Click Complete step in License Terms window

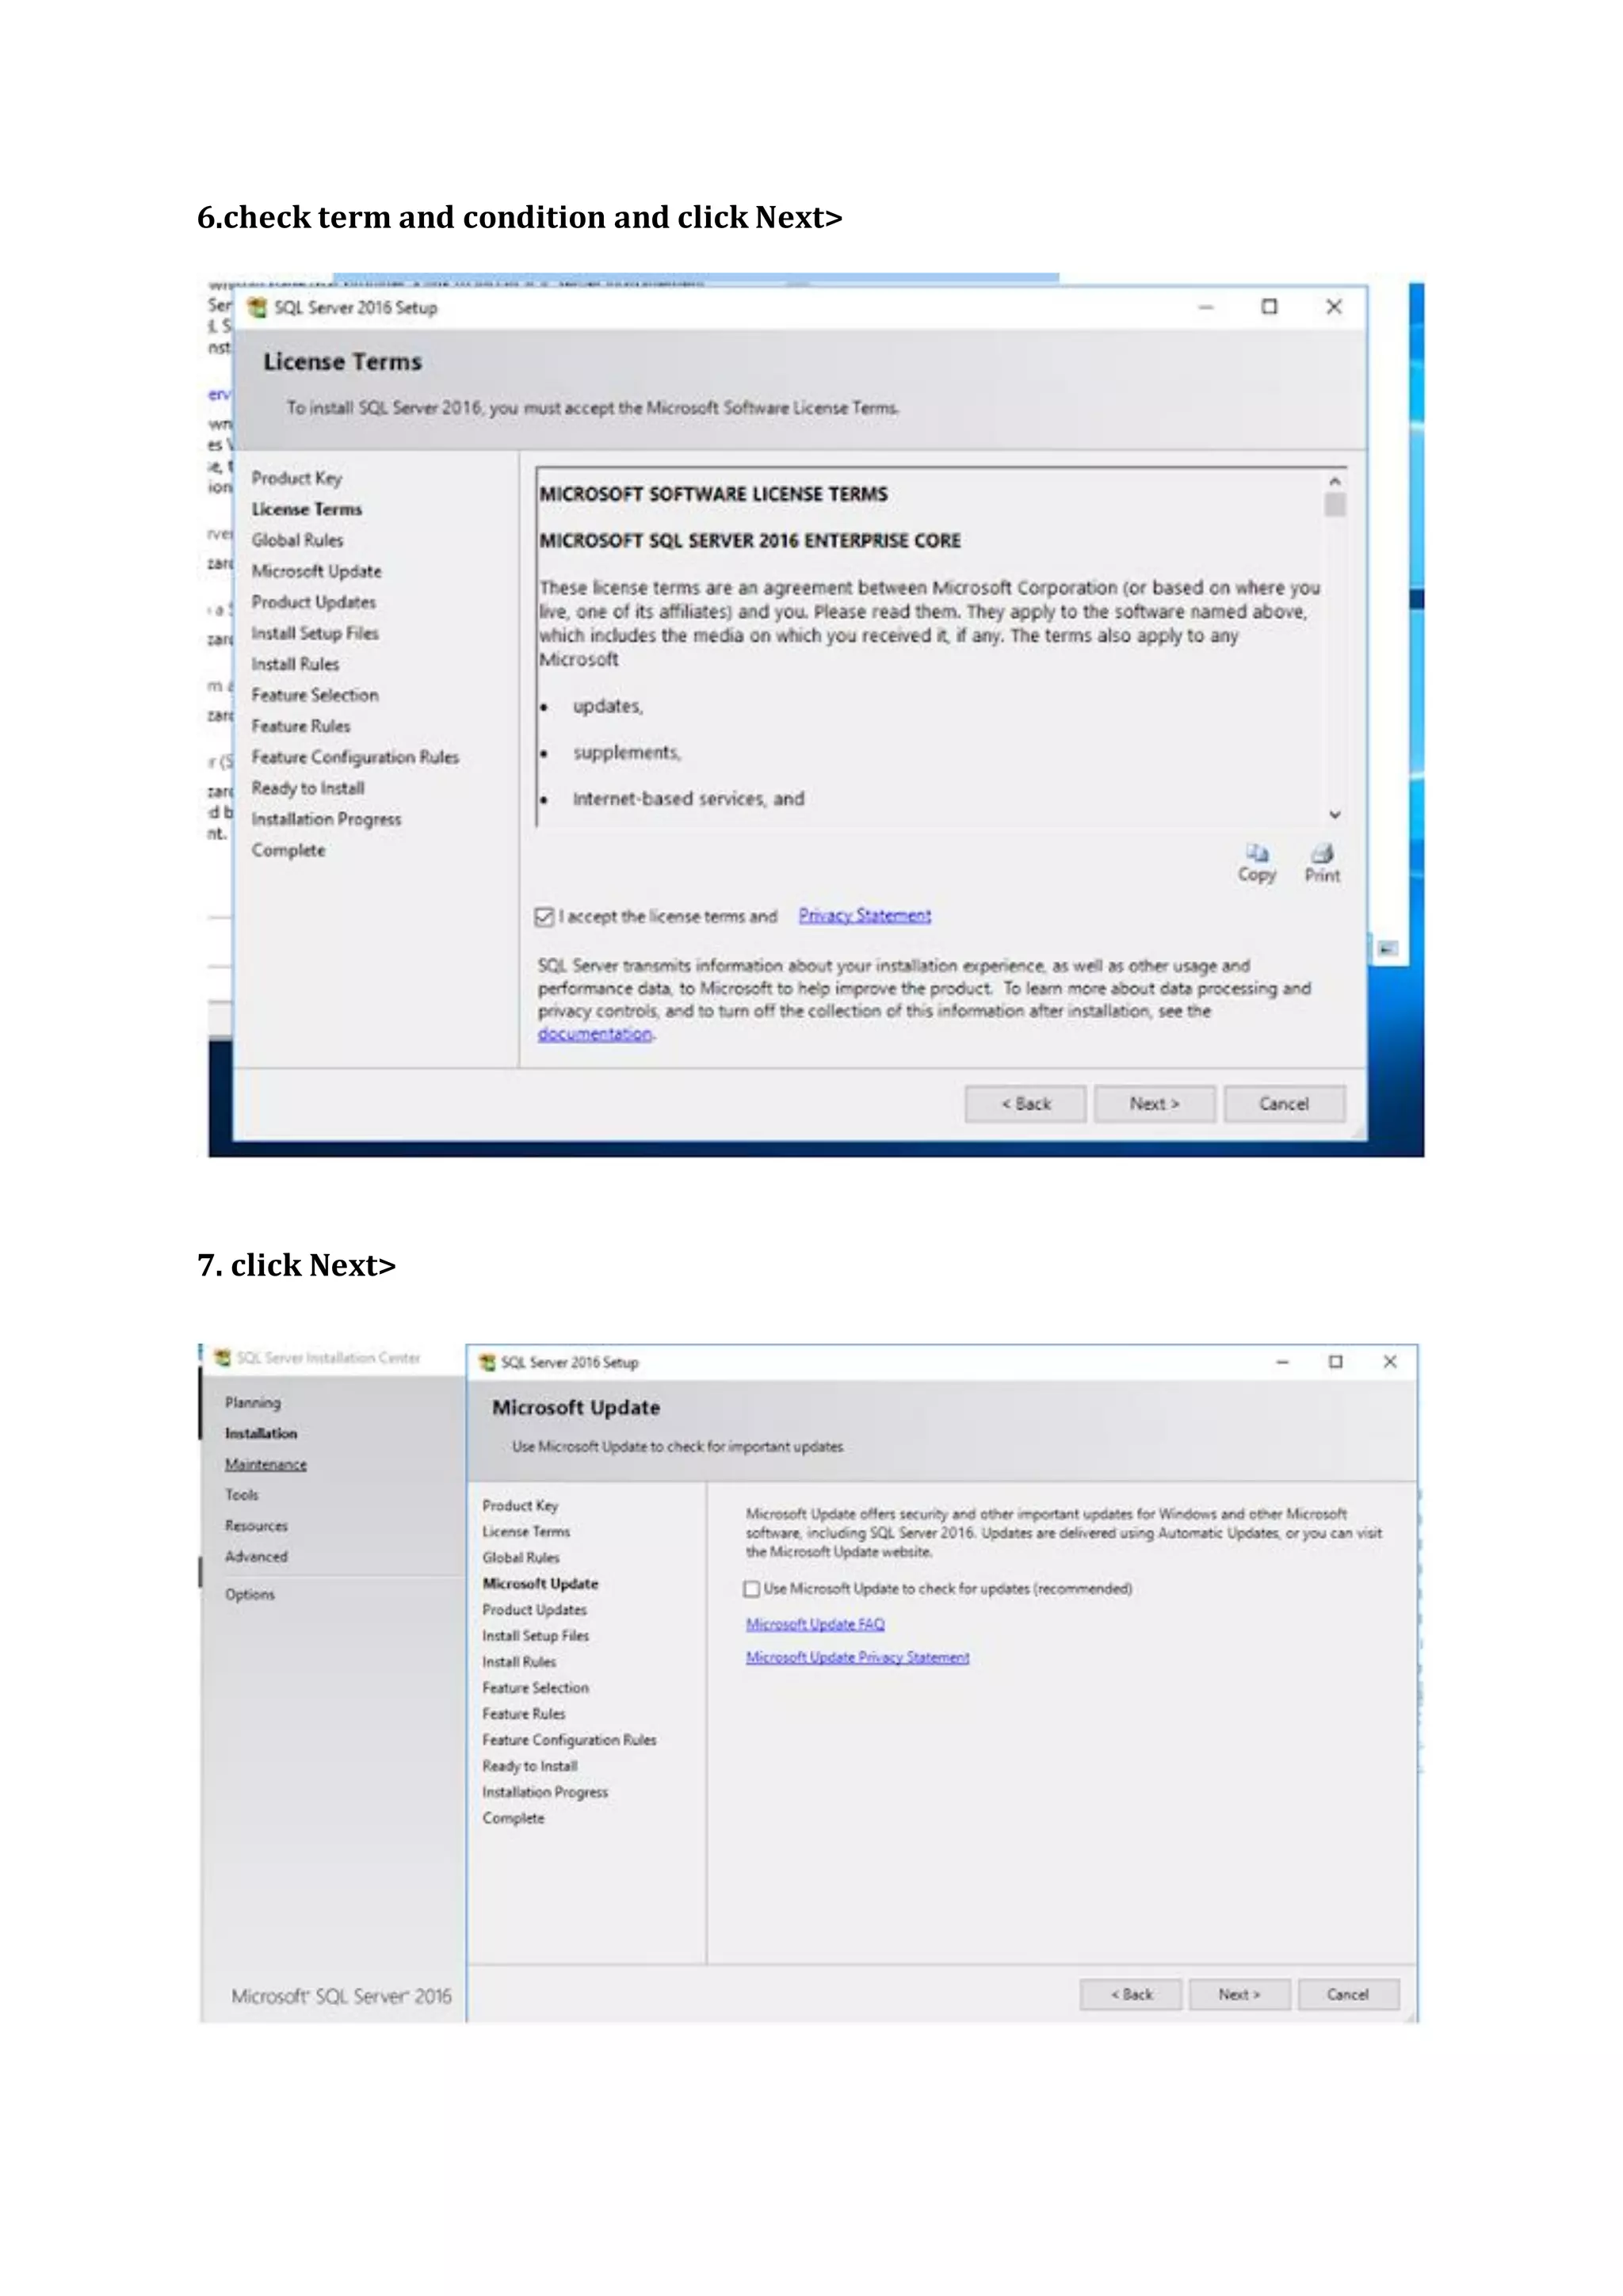click(288, 850)
